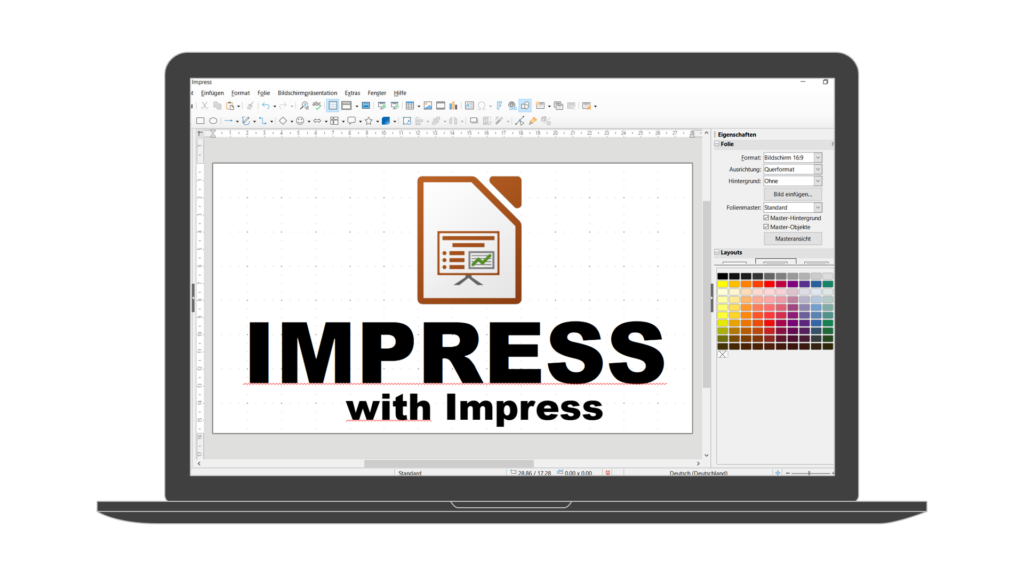Click the Insert Special Character omega icon
This screenshot has height=576, width=1024.
481,105
